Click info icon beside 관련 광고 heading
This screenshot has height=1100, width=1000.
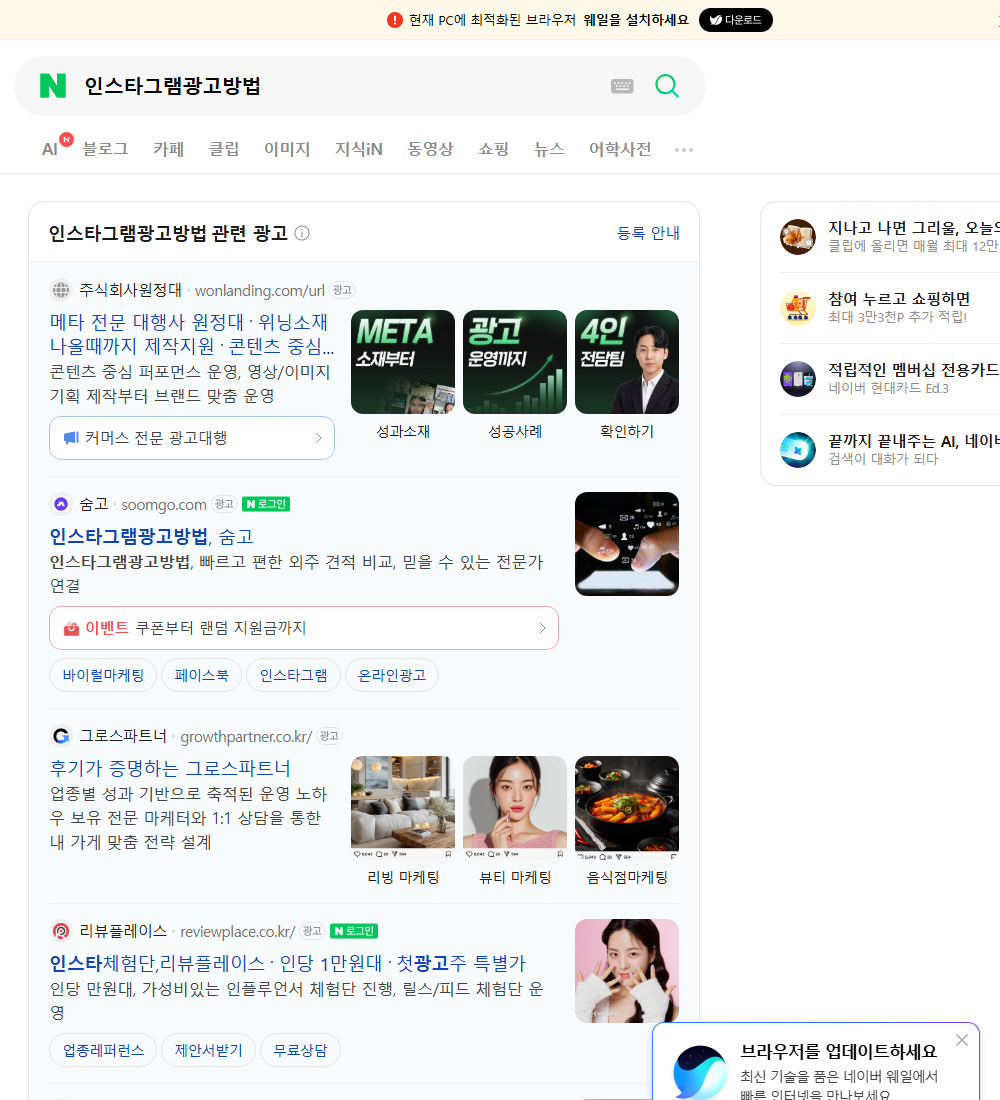pos(302,233)
